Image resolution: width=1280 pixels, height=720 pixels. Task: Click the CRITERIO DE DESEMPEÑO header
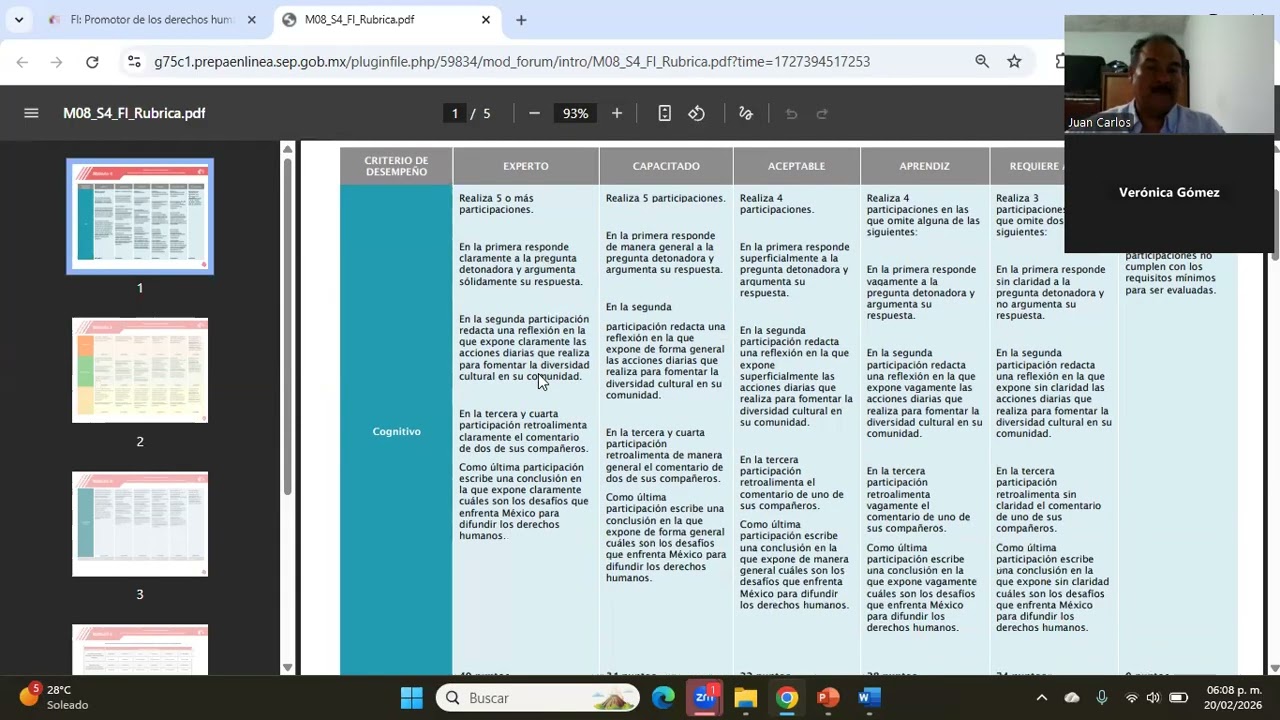(396, 166)
